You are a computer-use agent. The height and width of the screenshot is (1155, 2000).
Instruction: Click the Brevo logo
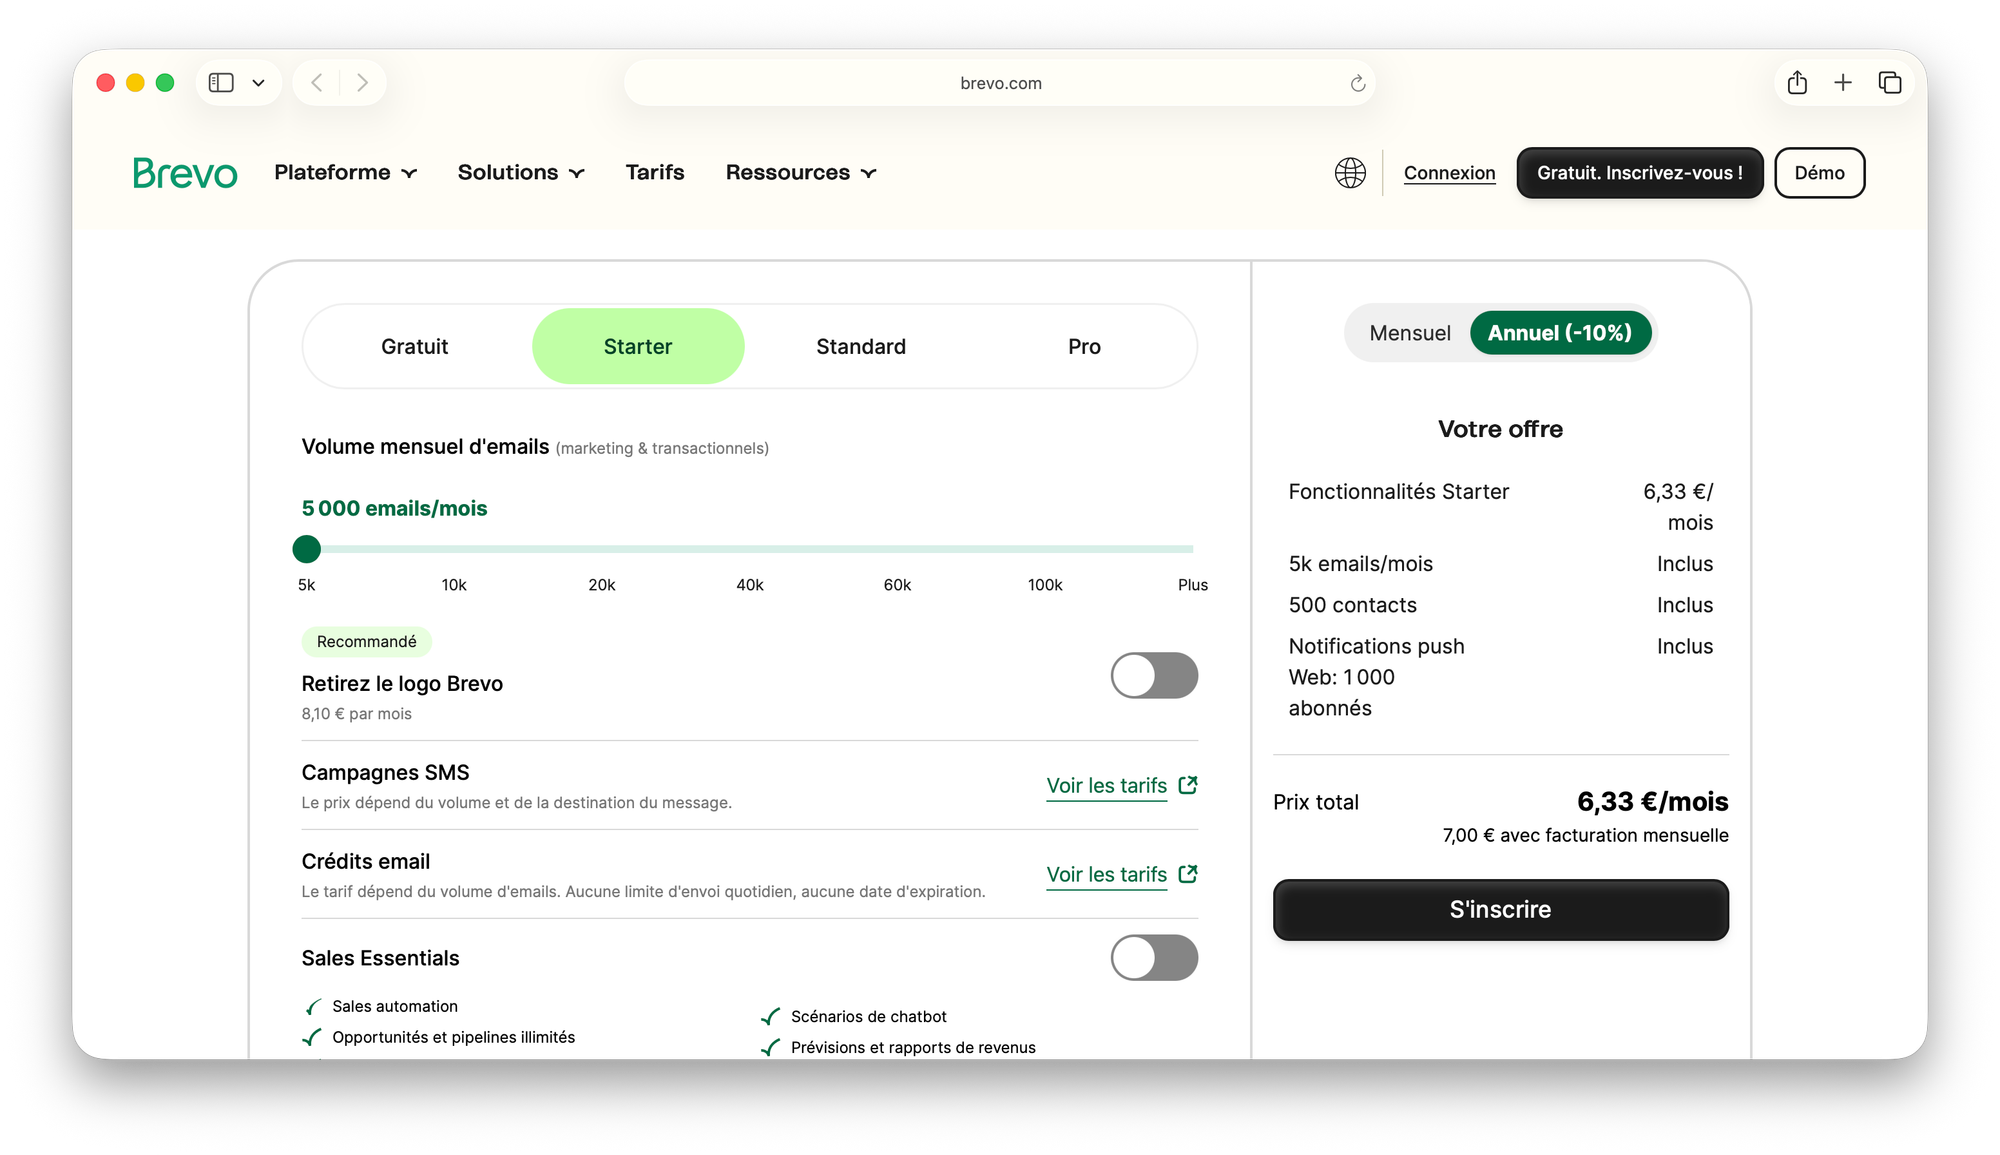[185, 173]
